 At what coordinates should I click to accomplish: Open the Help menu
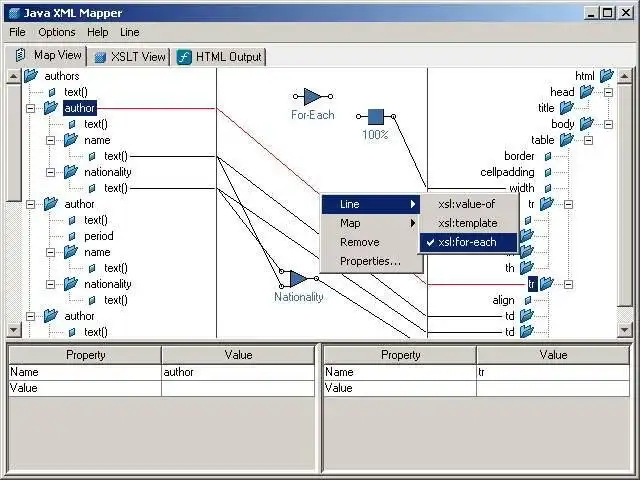pyautogui.click(x=98, y=32)
